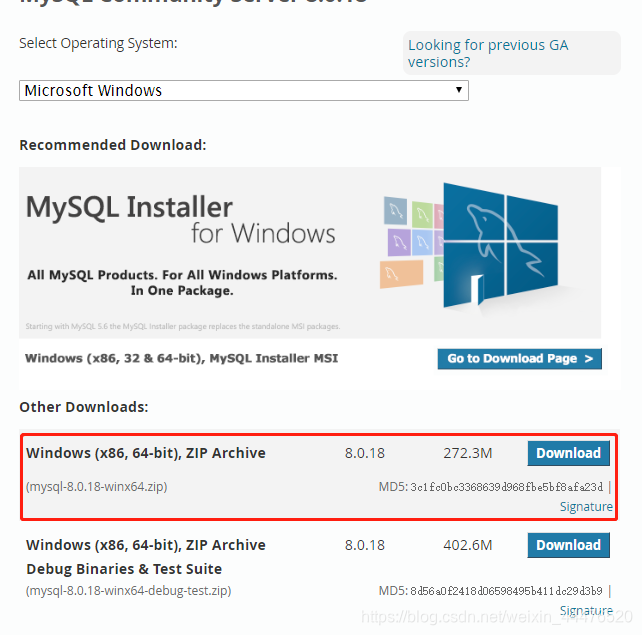Select the text '(mysql-8.0.18-winx64-debug-test.zip)'

[129, 591]
